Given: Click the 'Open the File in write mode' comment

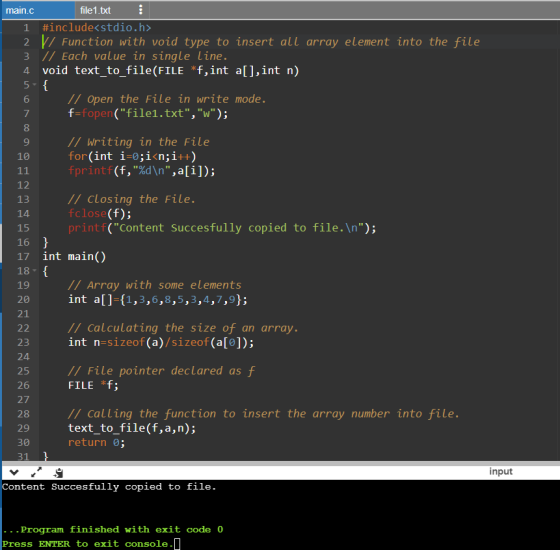Looking at the screenshot, I should point(167,99).
